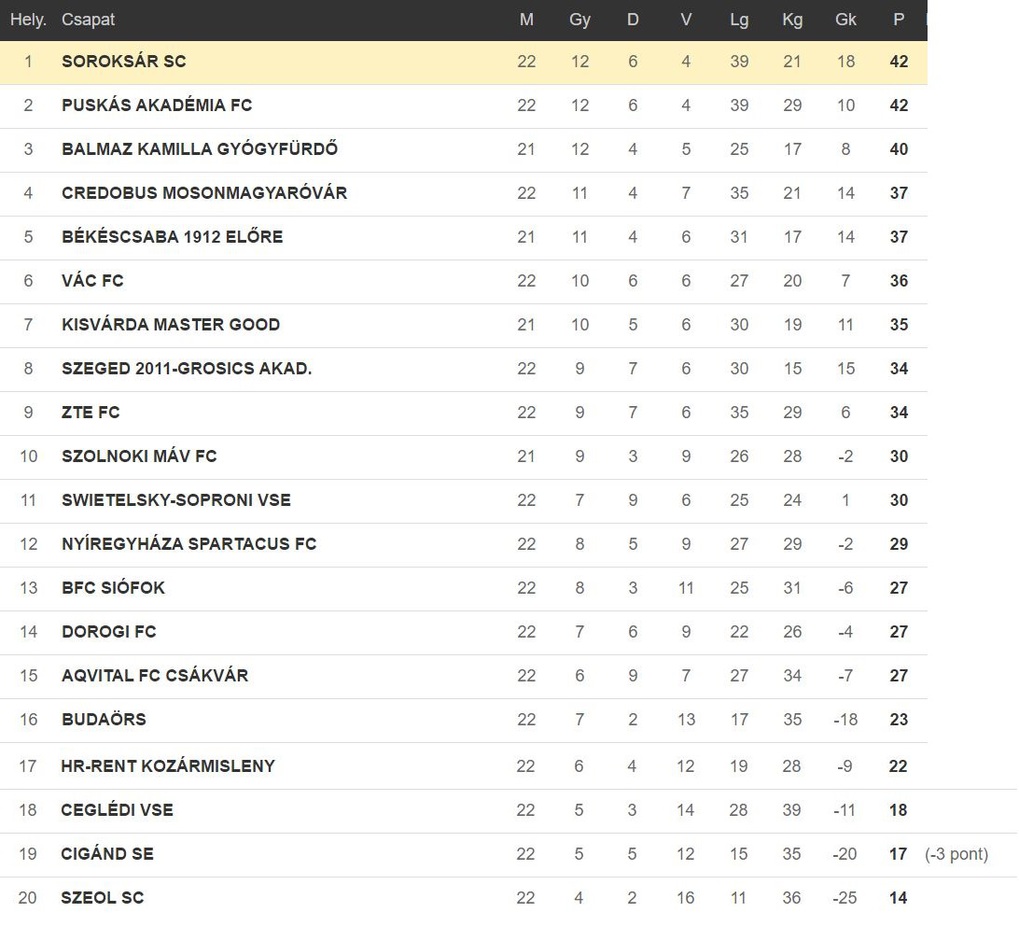Click the BUDAÖRS team name
The width and height of the screenshot is (1019, 926).
click(104, 719)
